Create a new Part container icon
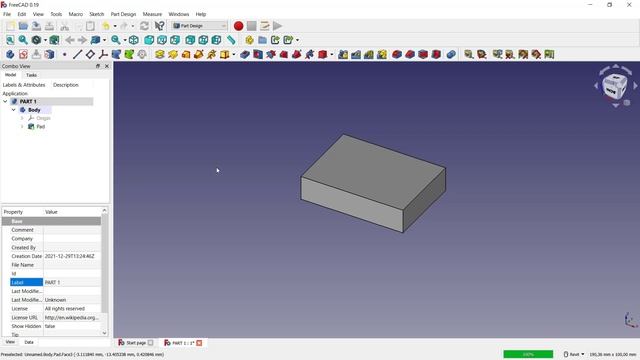This screenshot has width=640, height=360. (x=249, y=40)
